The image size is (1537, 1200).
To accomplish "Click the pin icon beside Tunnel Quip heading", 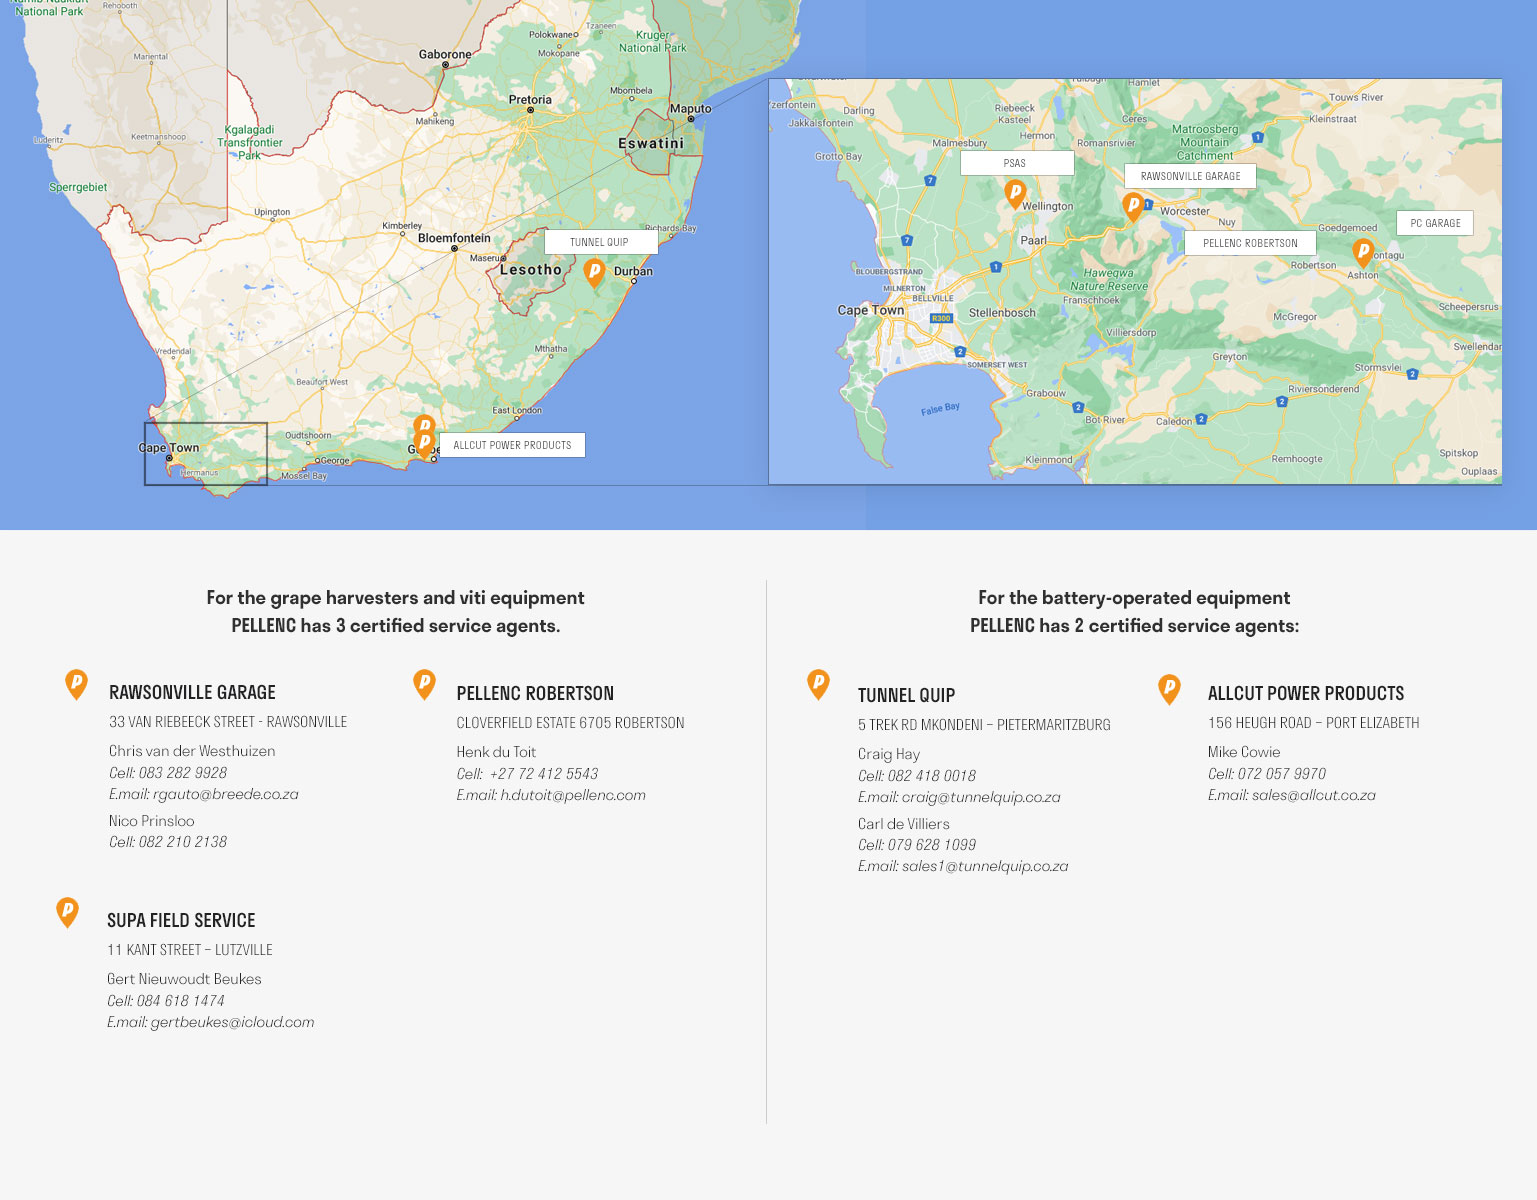I will [818, 685].
